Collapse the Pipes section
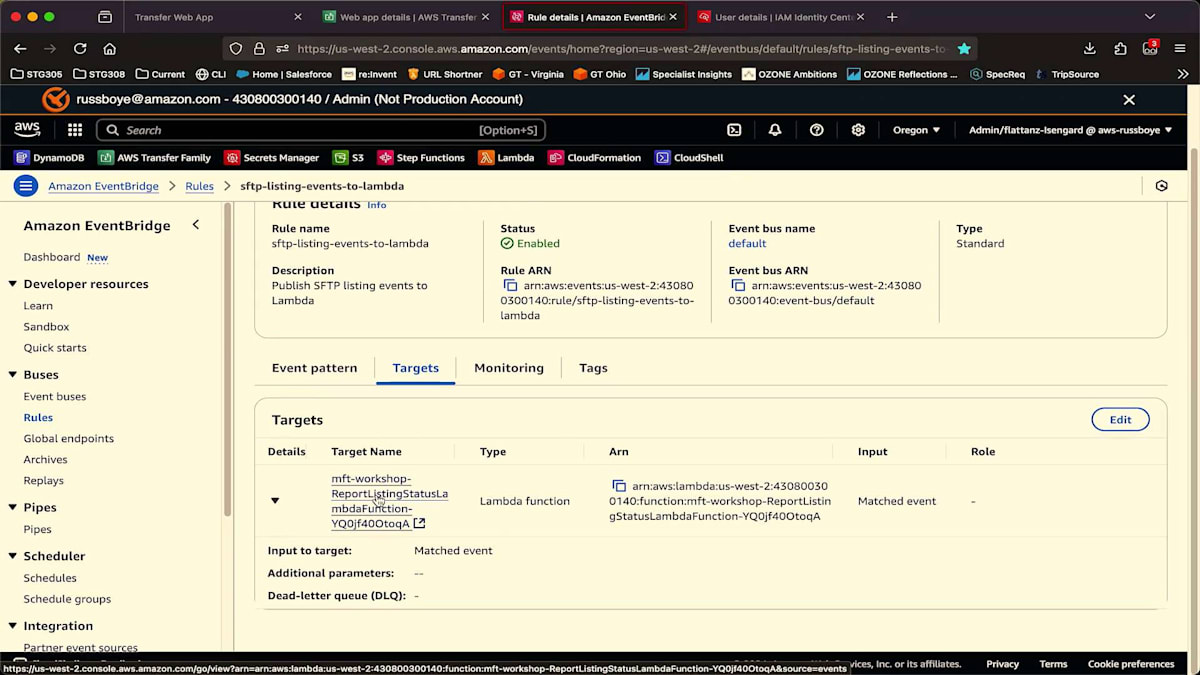The image size is (1200, 675). [x=13, y=508]
